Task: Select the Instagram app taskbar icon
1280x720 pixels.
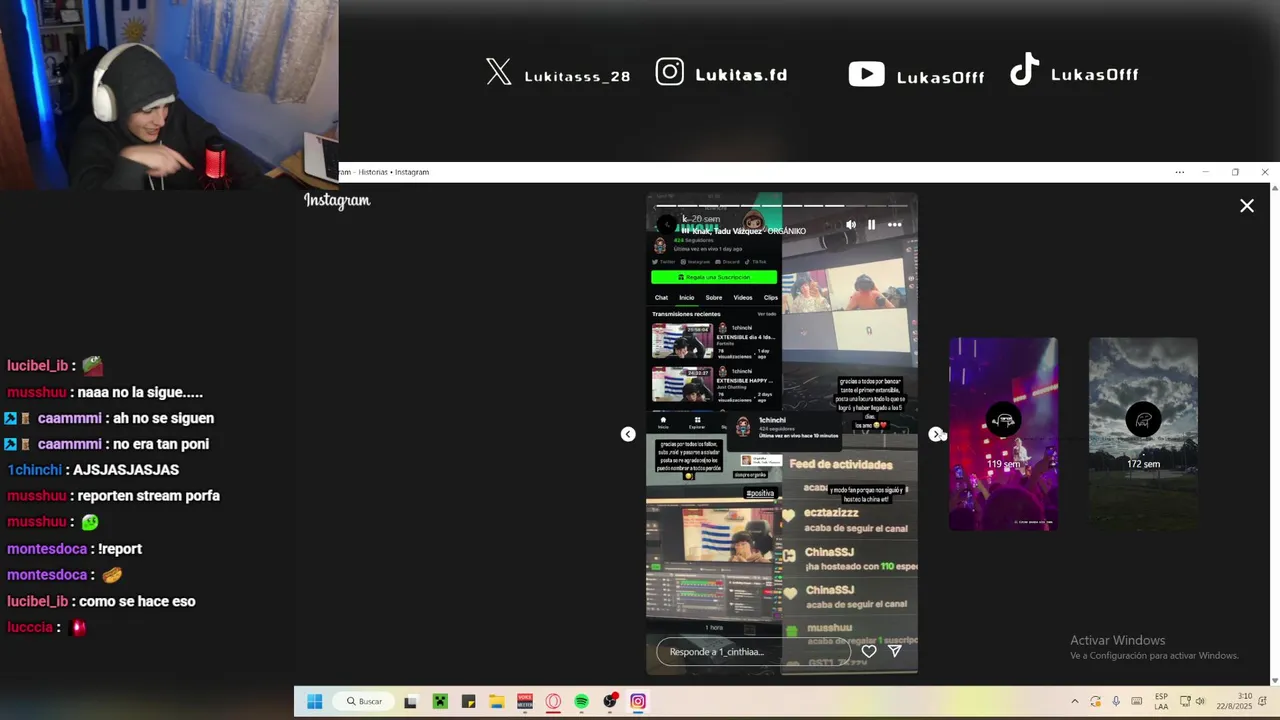Action: click(638, 701)
